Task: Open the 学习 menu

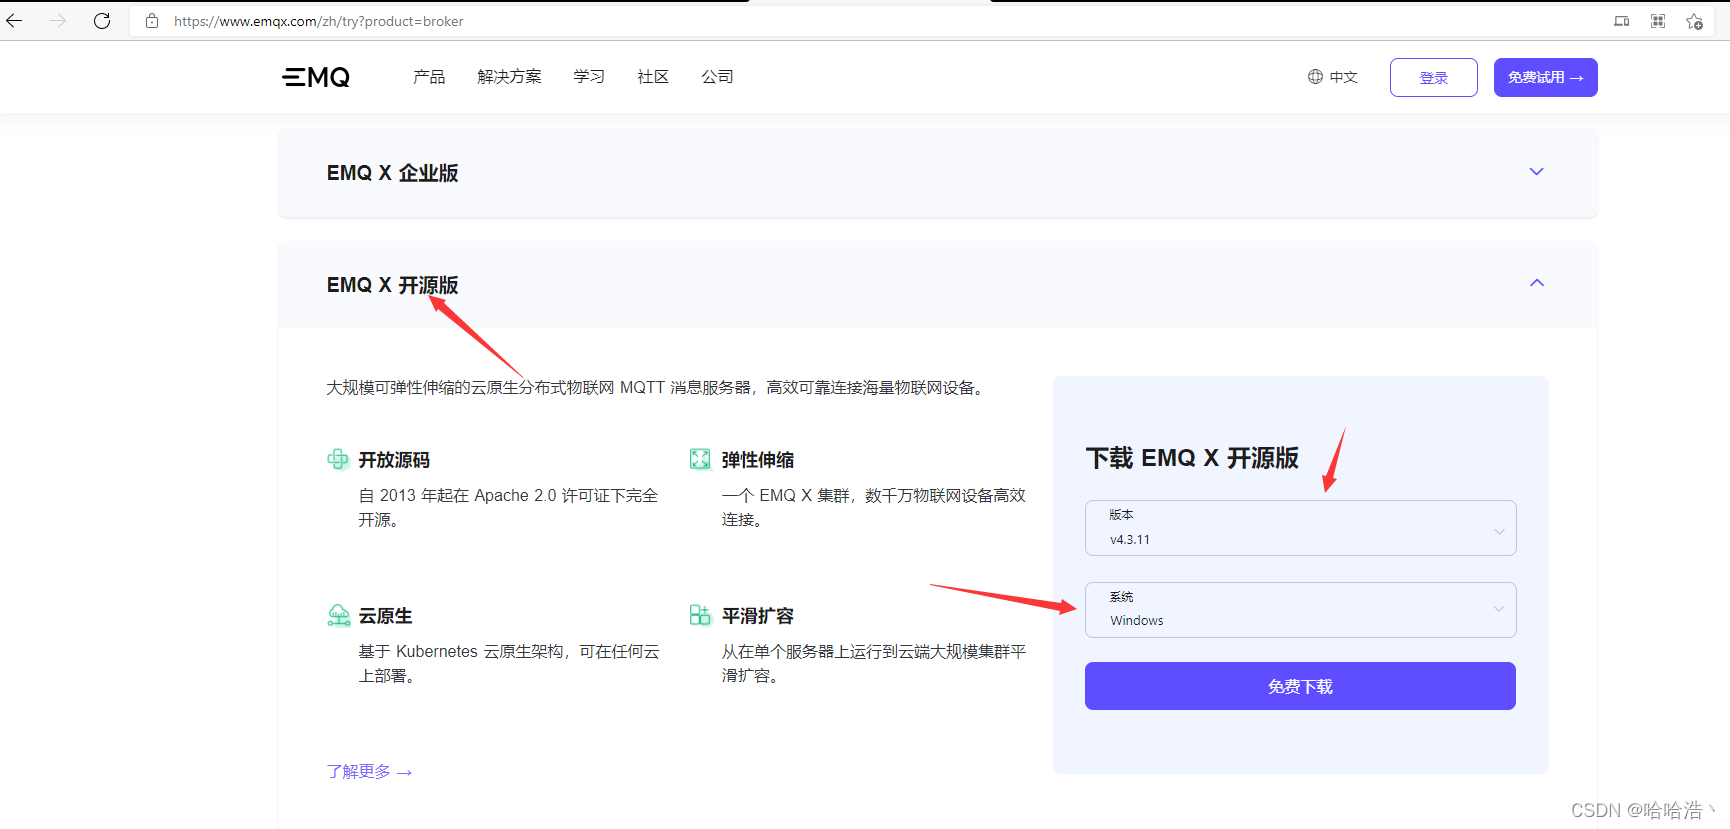Action: pyautogui.click(x=589, y=77)
